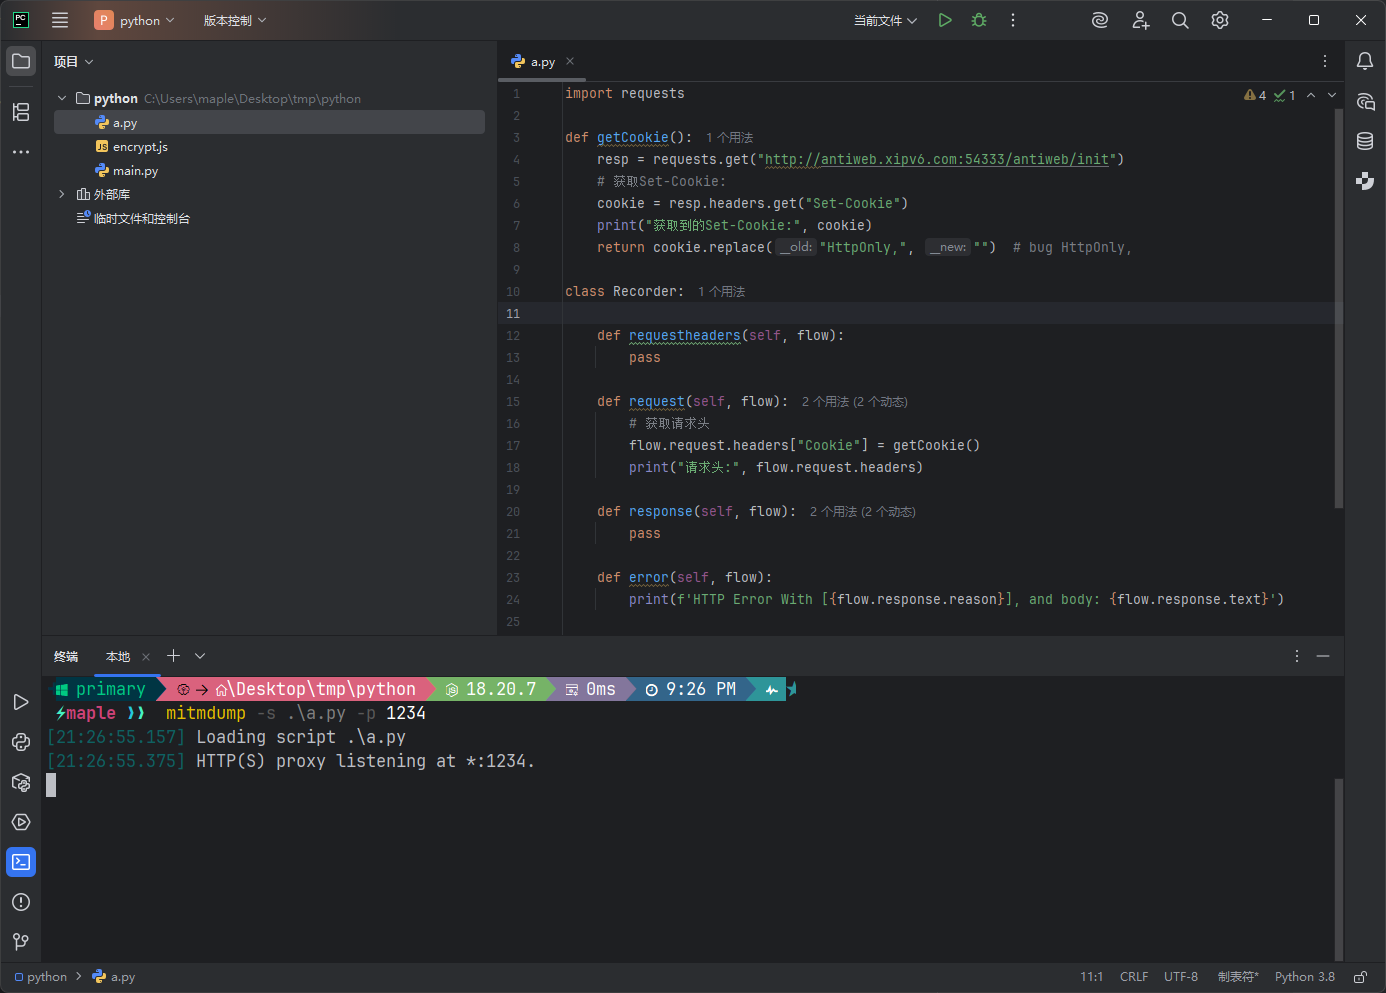Click the Python 3.8 interpreter in status bar
The image size is (1386, 993).
(x=1304, y=977)
